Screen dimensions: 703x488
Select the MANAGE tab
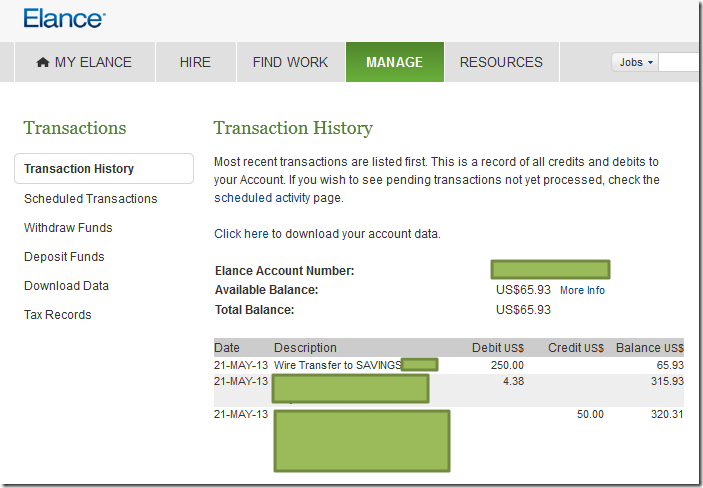395,62
